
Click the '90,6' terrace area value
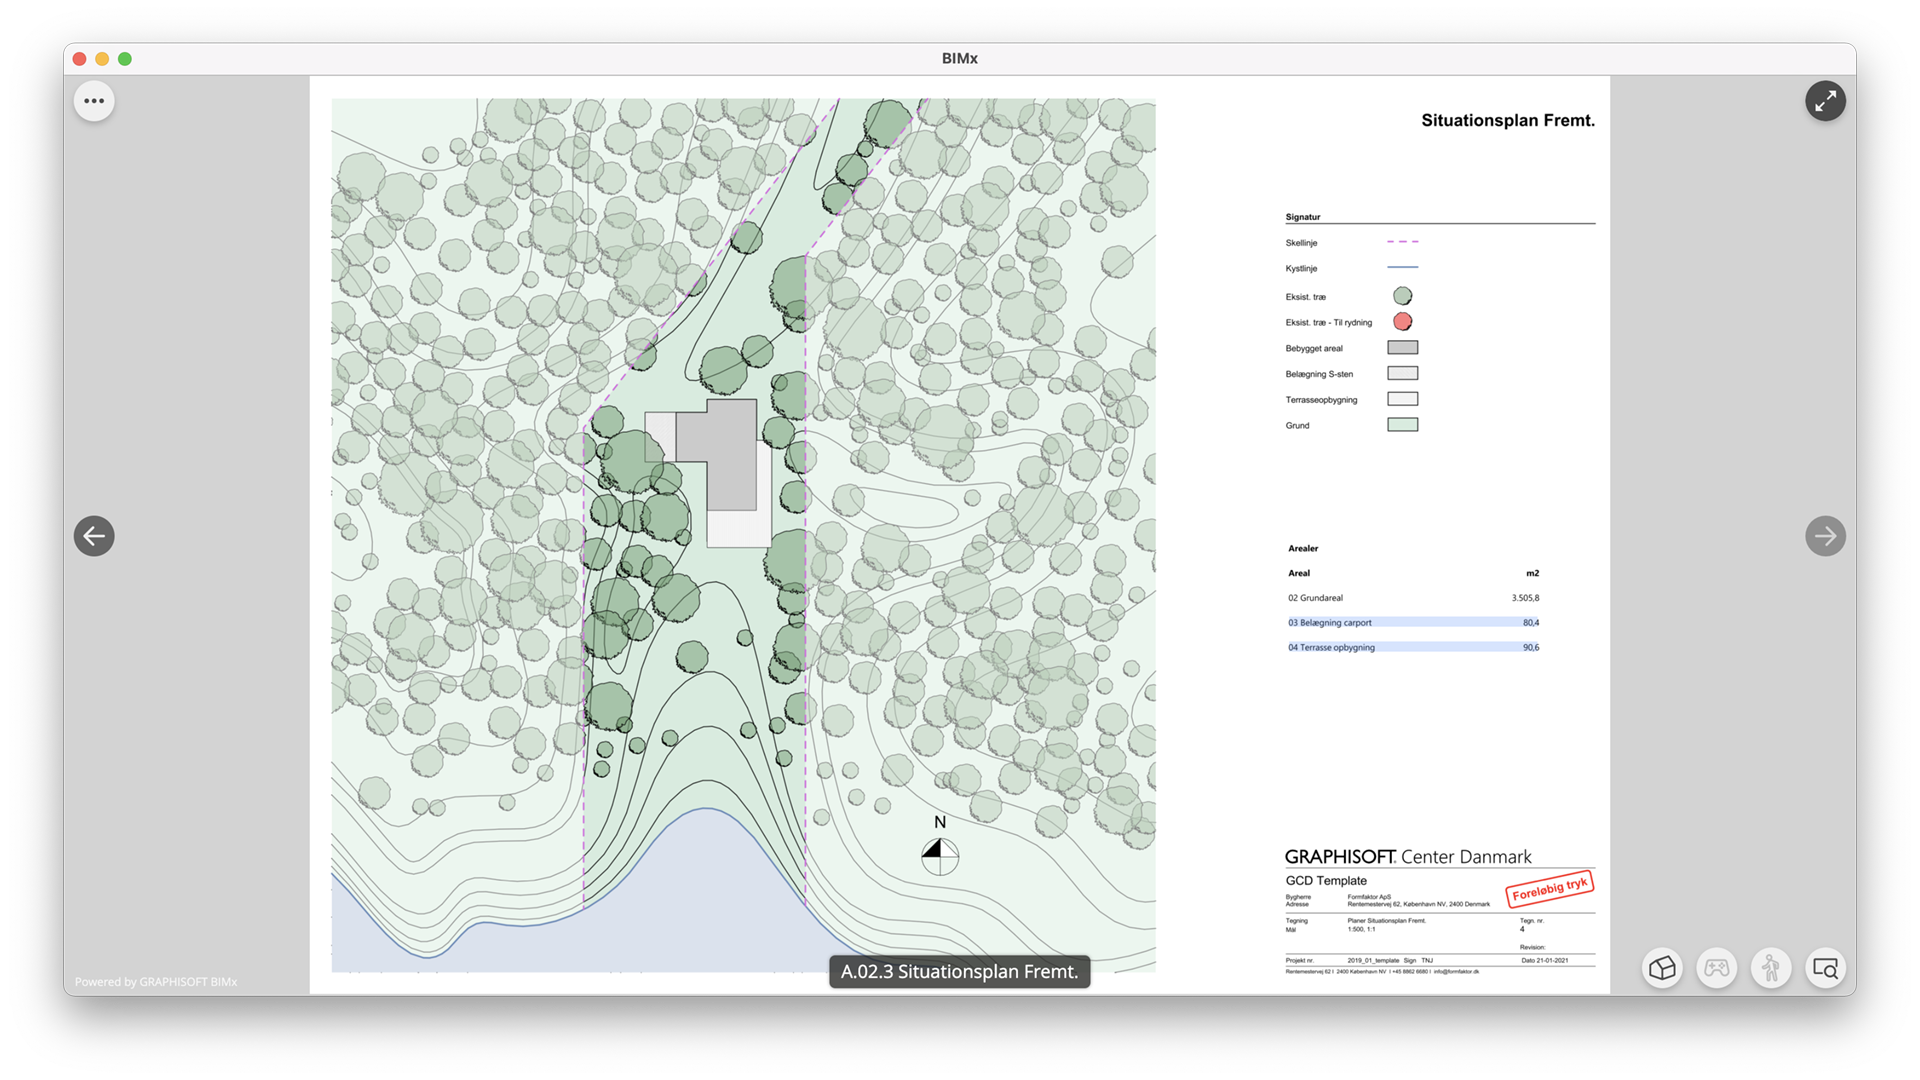coord(1531,647)
